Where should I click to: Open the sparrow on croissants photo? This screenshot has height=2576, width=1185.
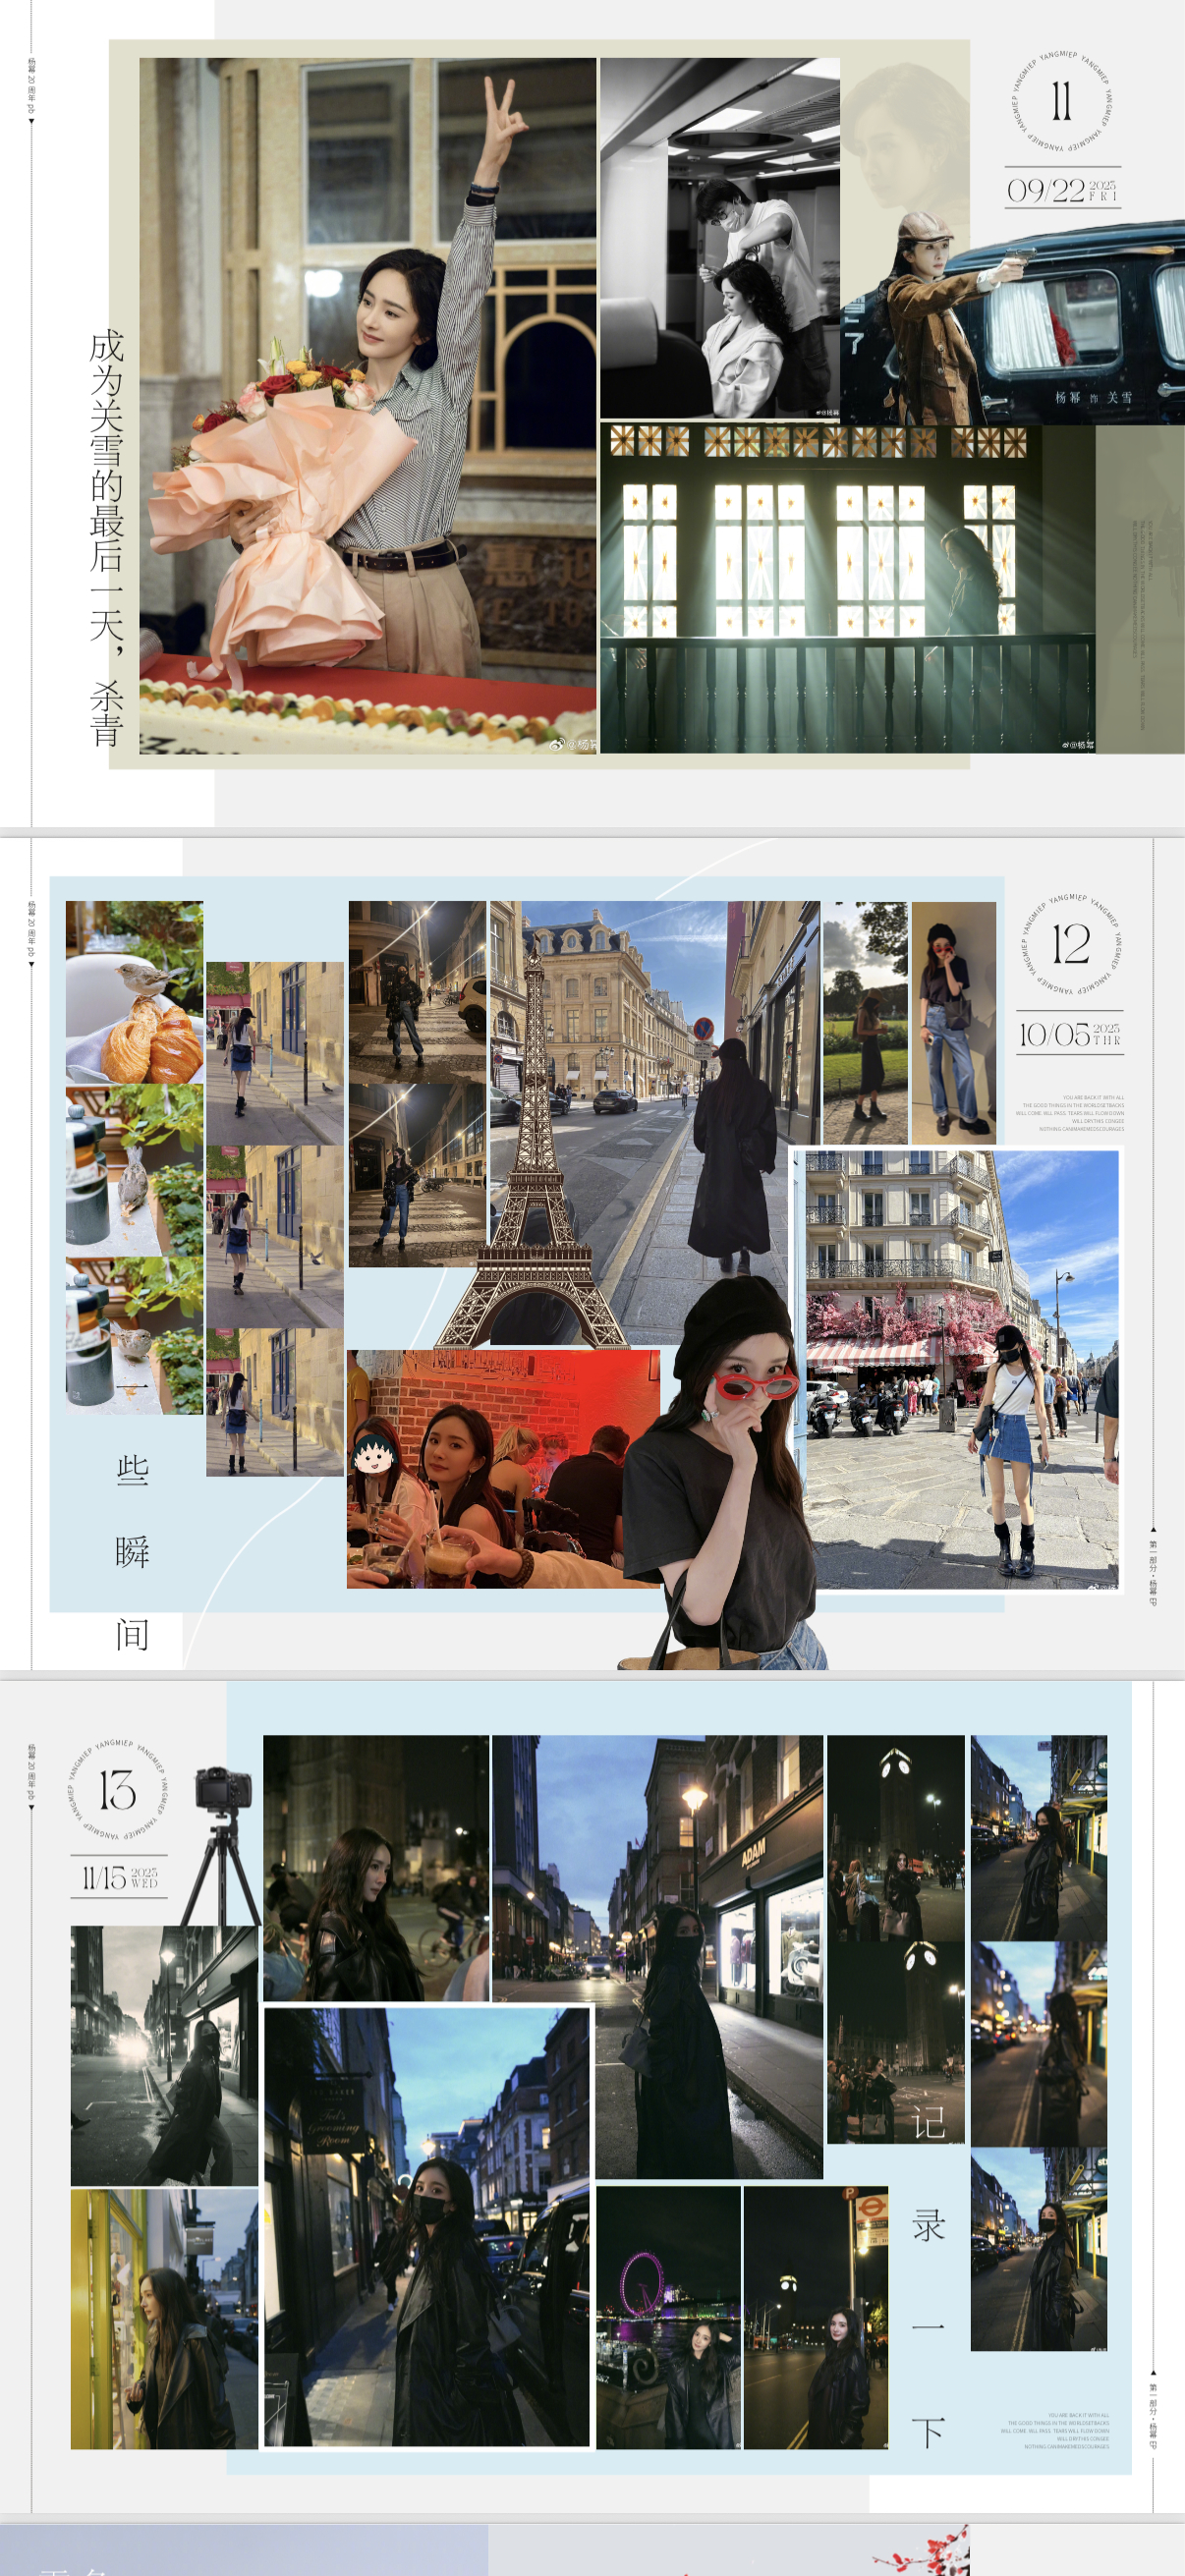pos(134,992)
